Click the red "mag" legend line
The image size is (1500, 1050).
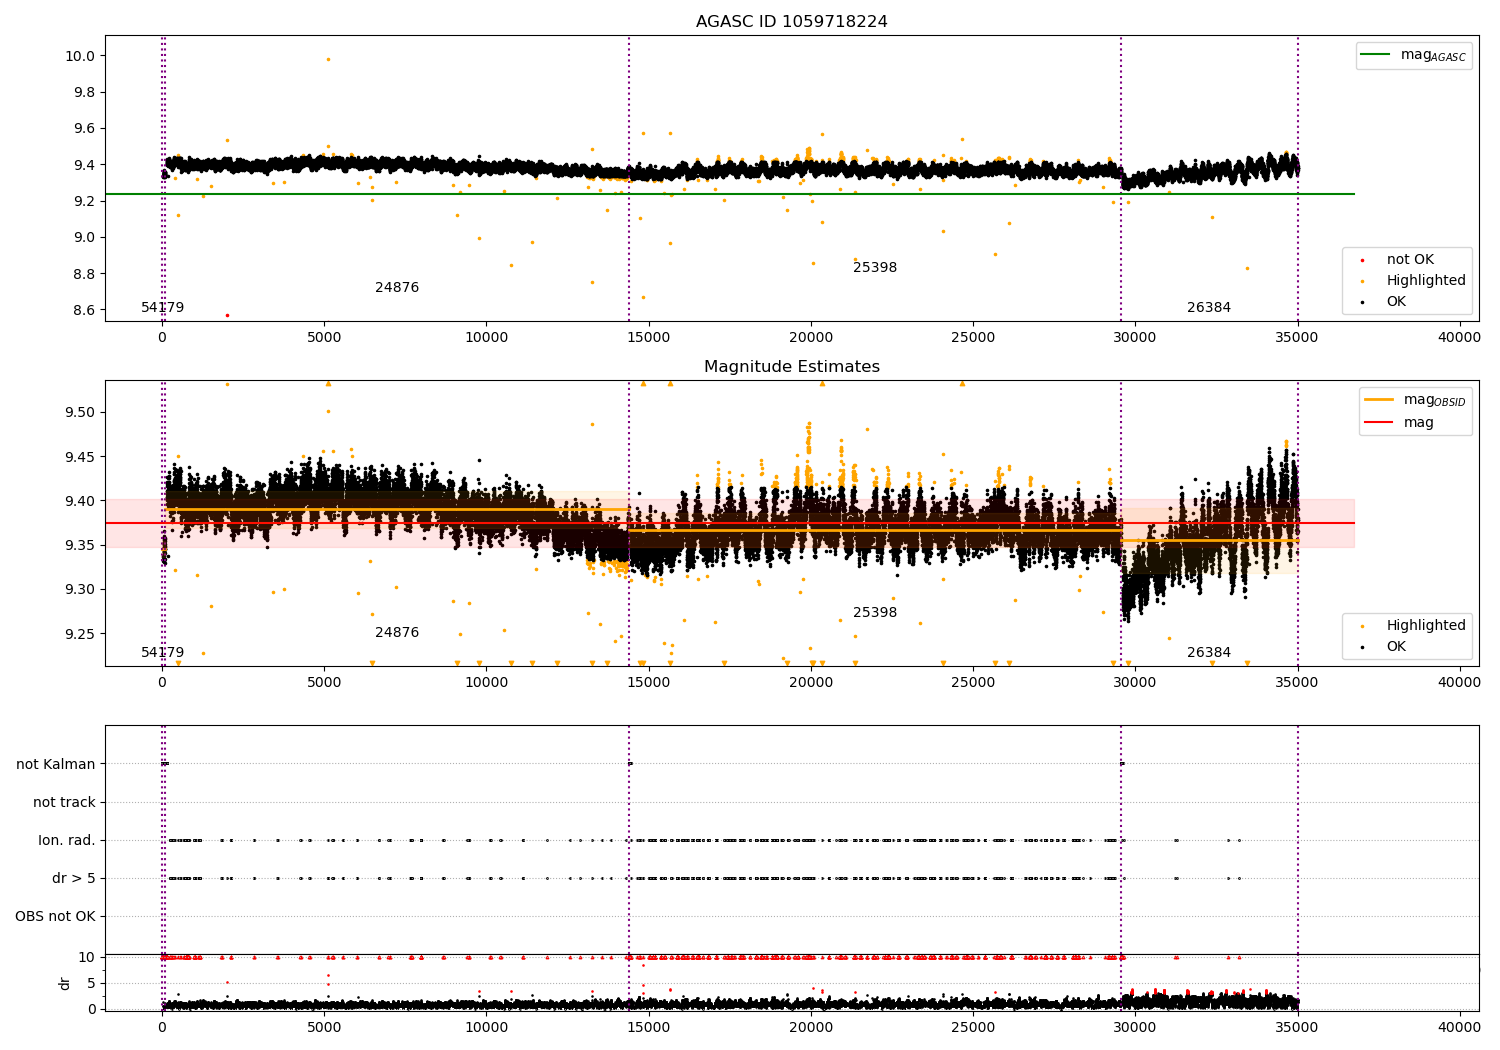(1379, 422)
